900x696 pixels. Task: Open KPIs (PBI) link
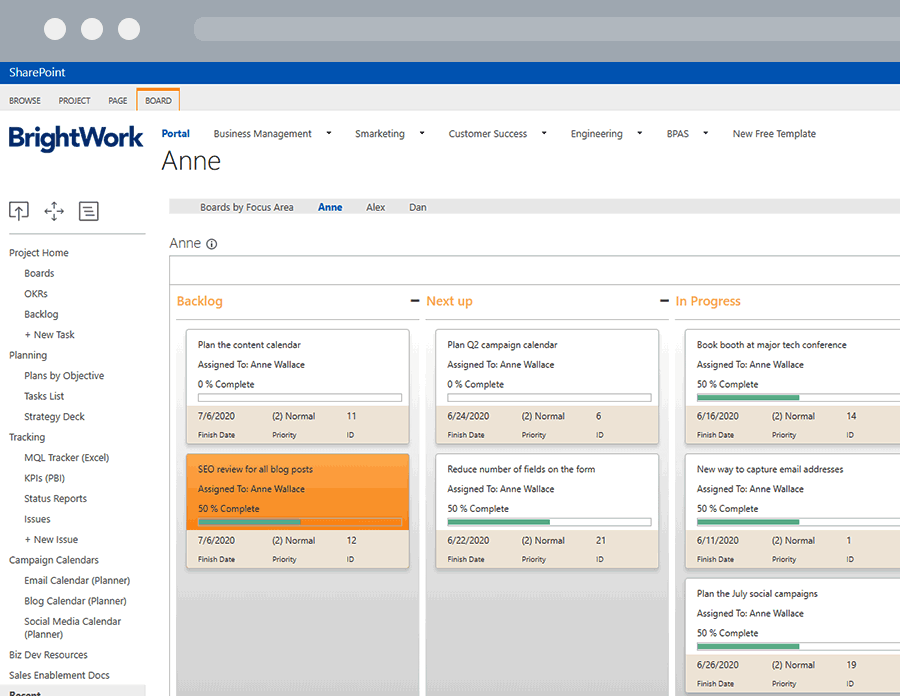pyautogui.click(x=44, y=478)
